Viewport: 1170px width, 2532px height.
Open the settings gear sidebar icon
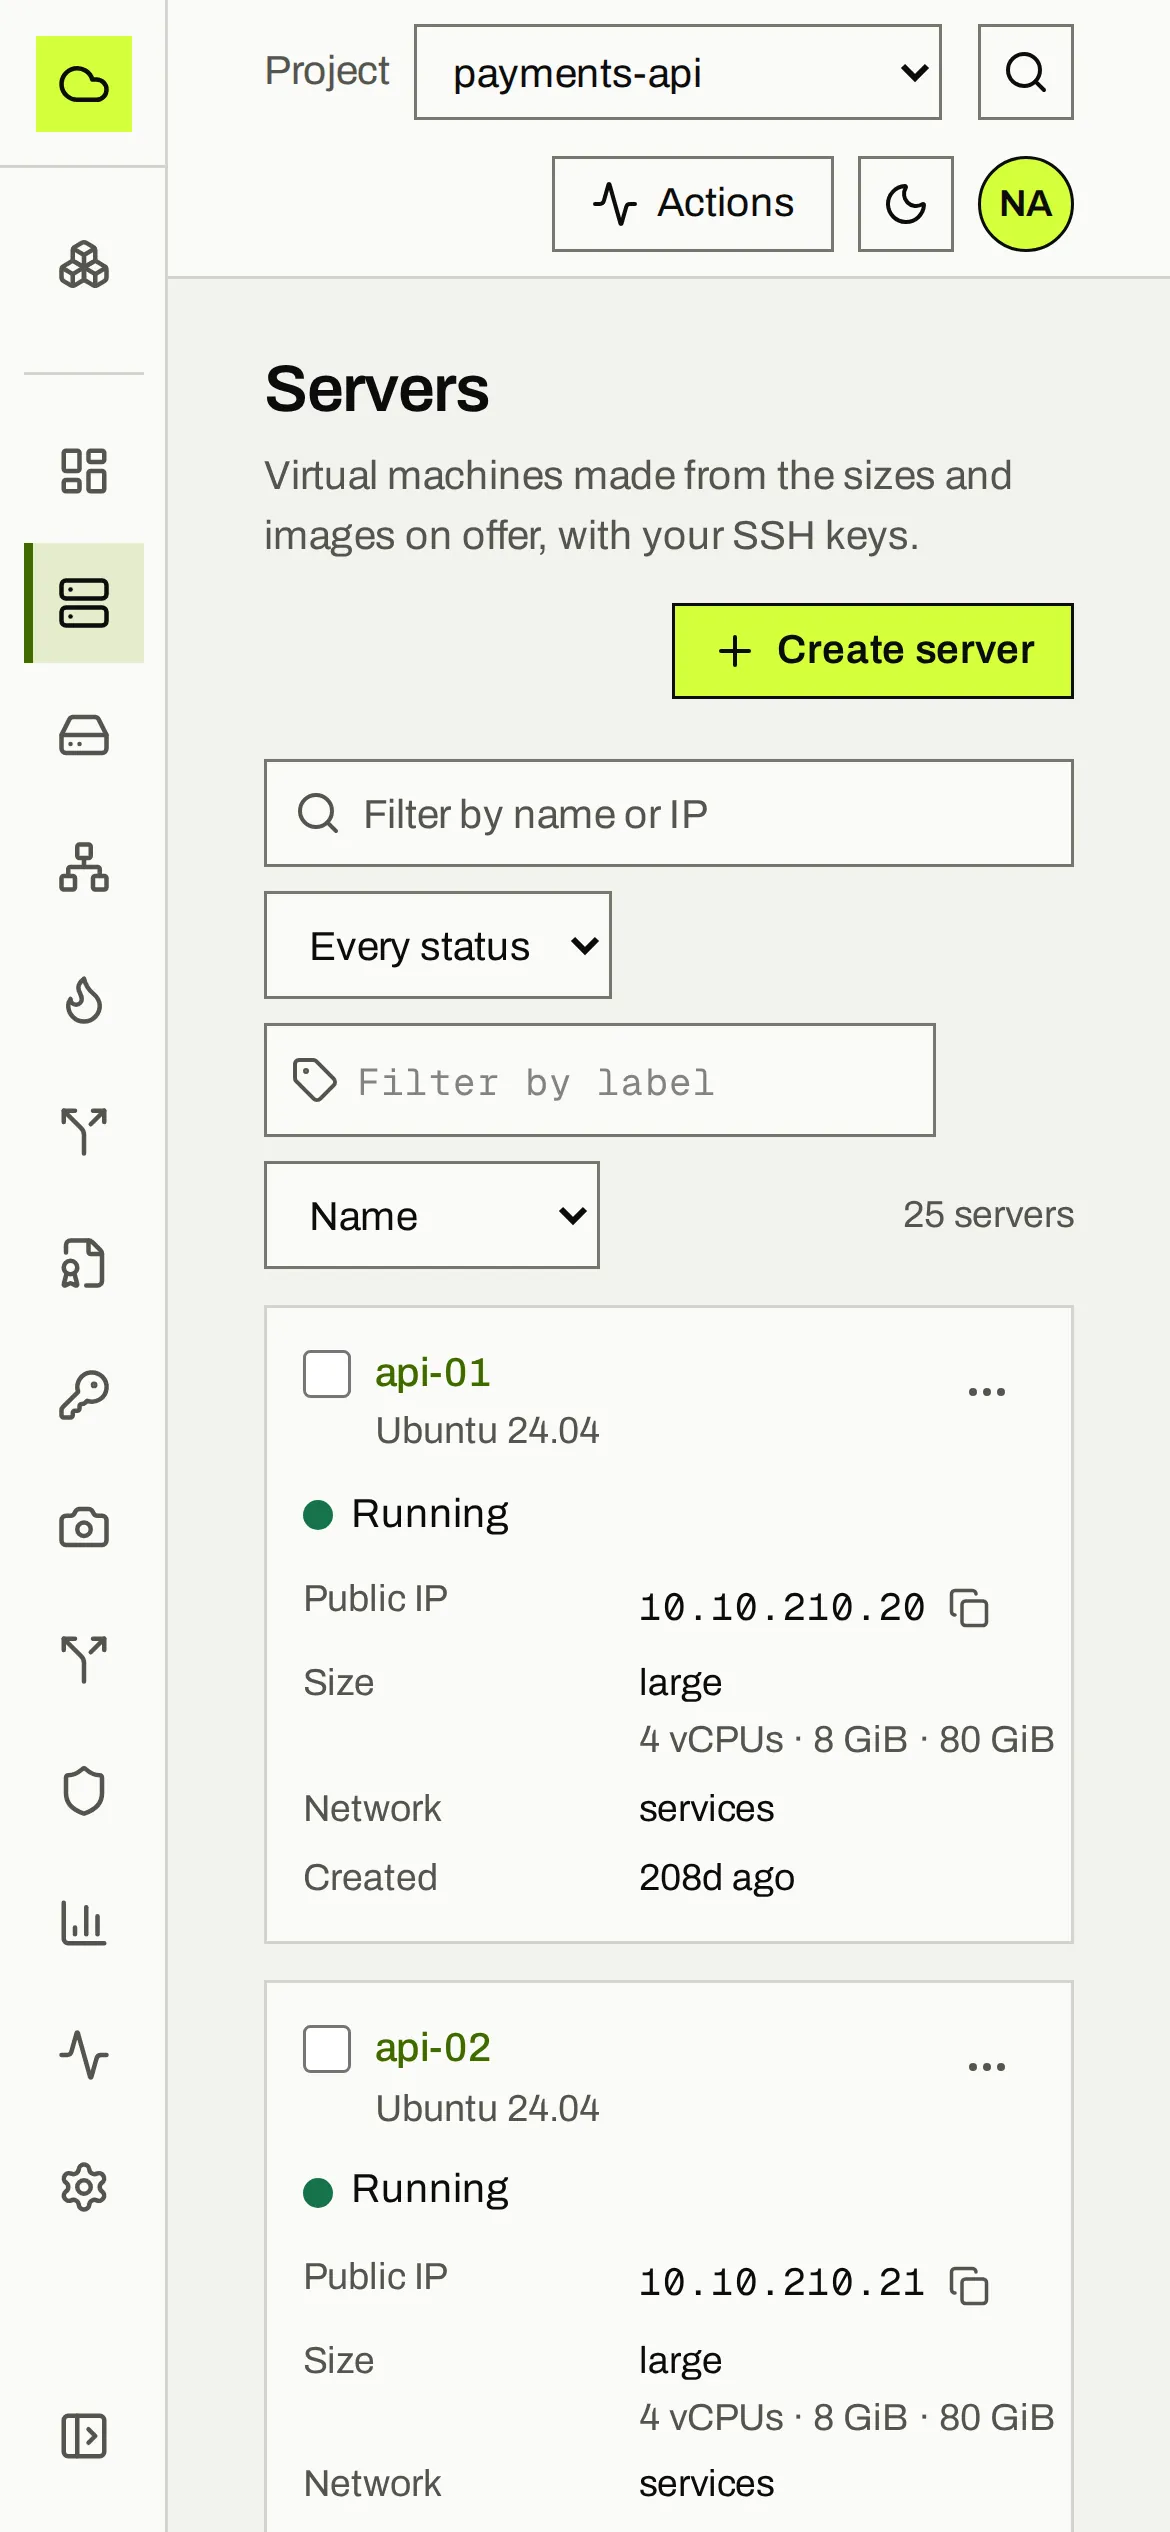[84, 2187]
